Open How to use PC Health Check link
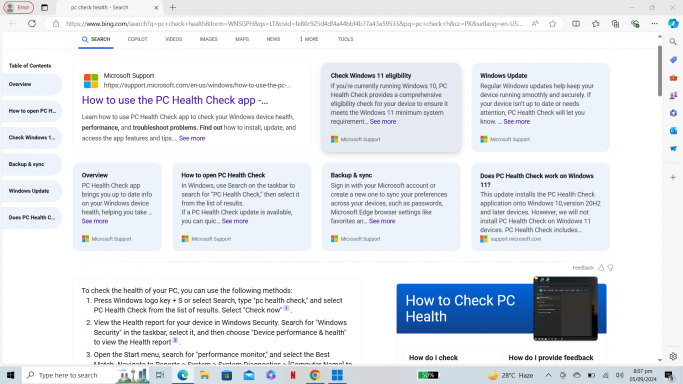This screenshot has width=683, height=384. 175,100
